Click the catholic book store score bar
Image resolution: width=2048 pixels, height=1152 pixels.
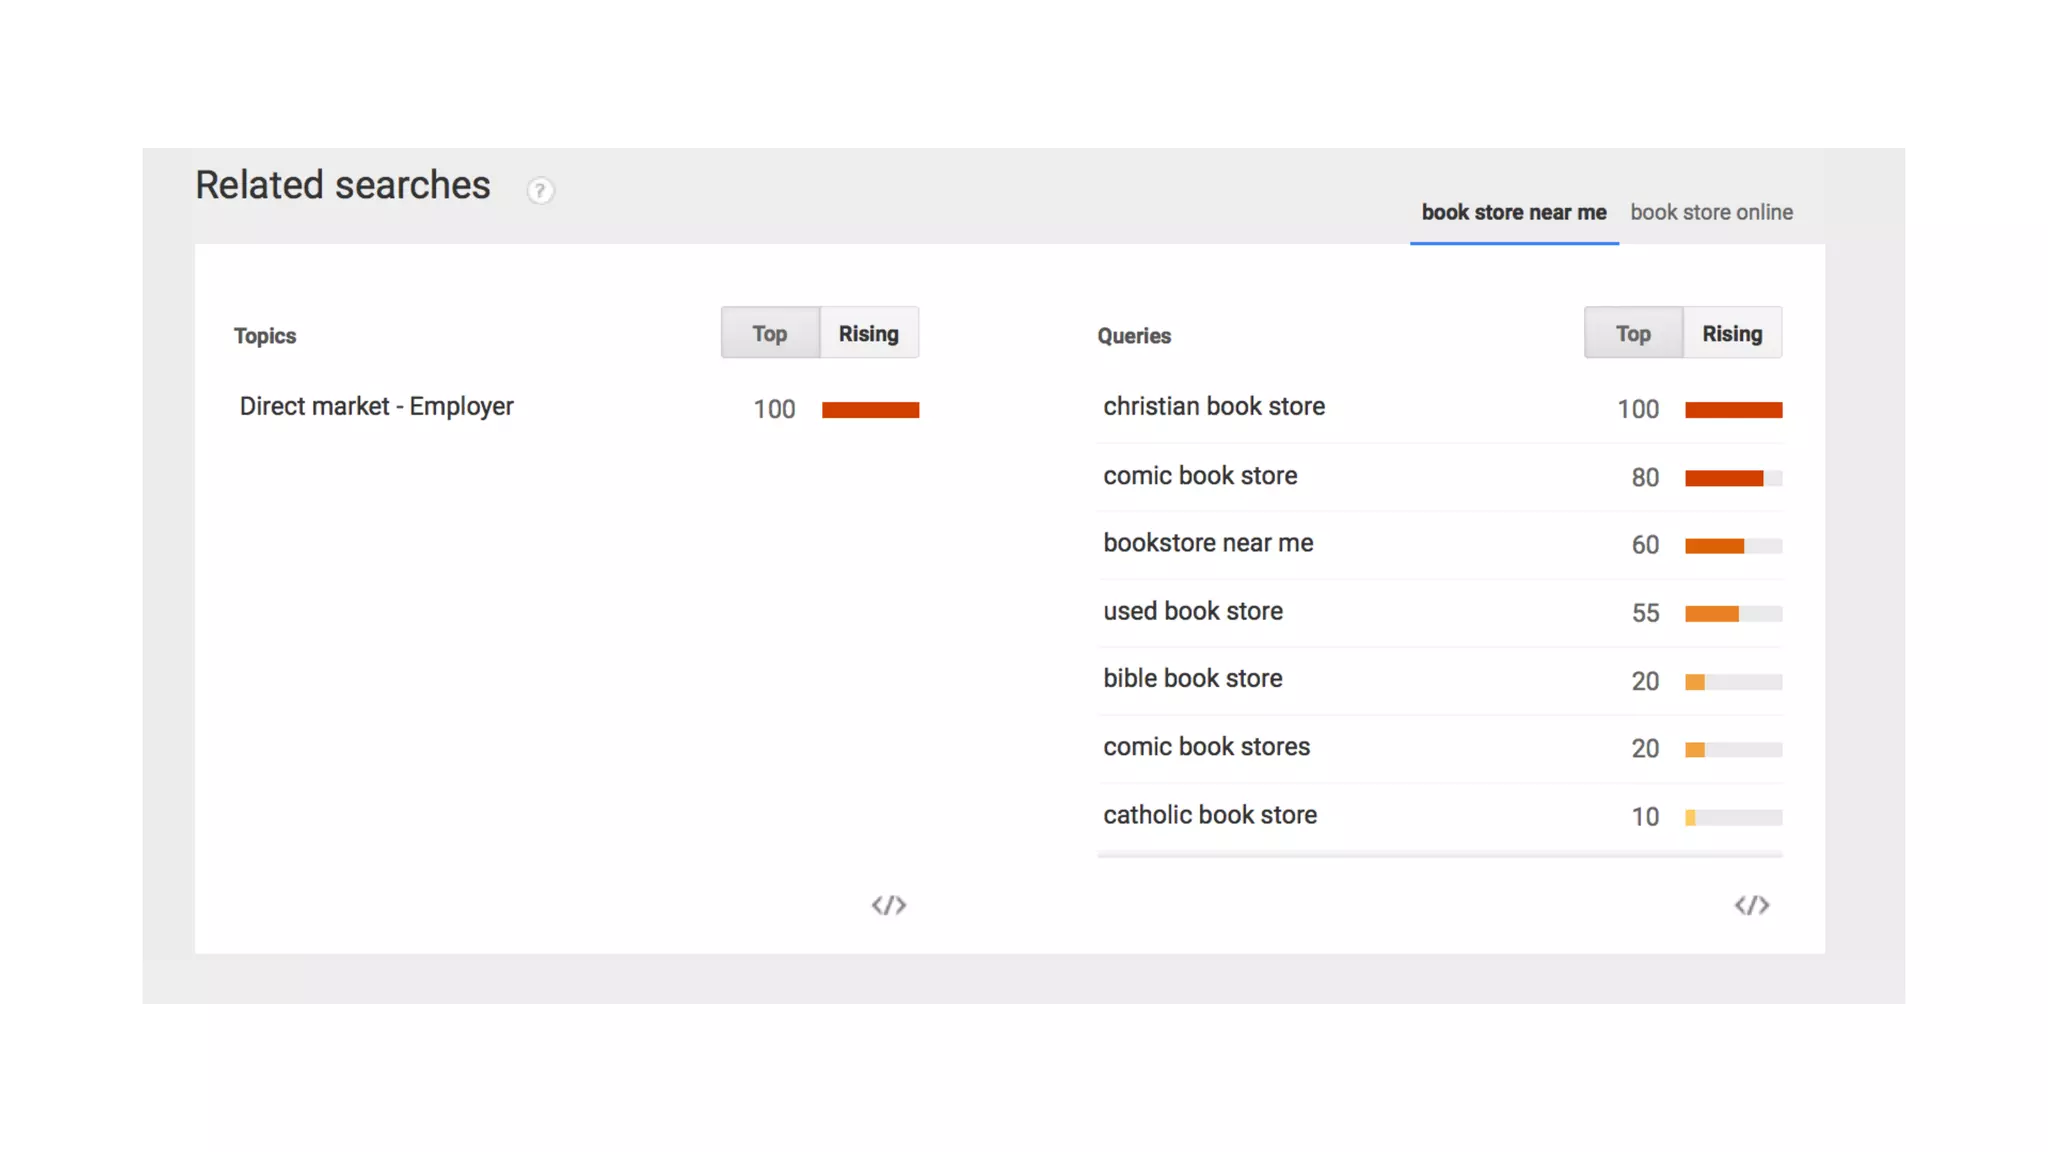click(1733, 818)
